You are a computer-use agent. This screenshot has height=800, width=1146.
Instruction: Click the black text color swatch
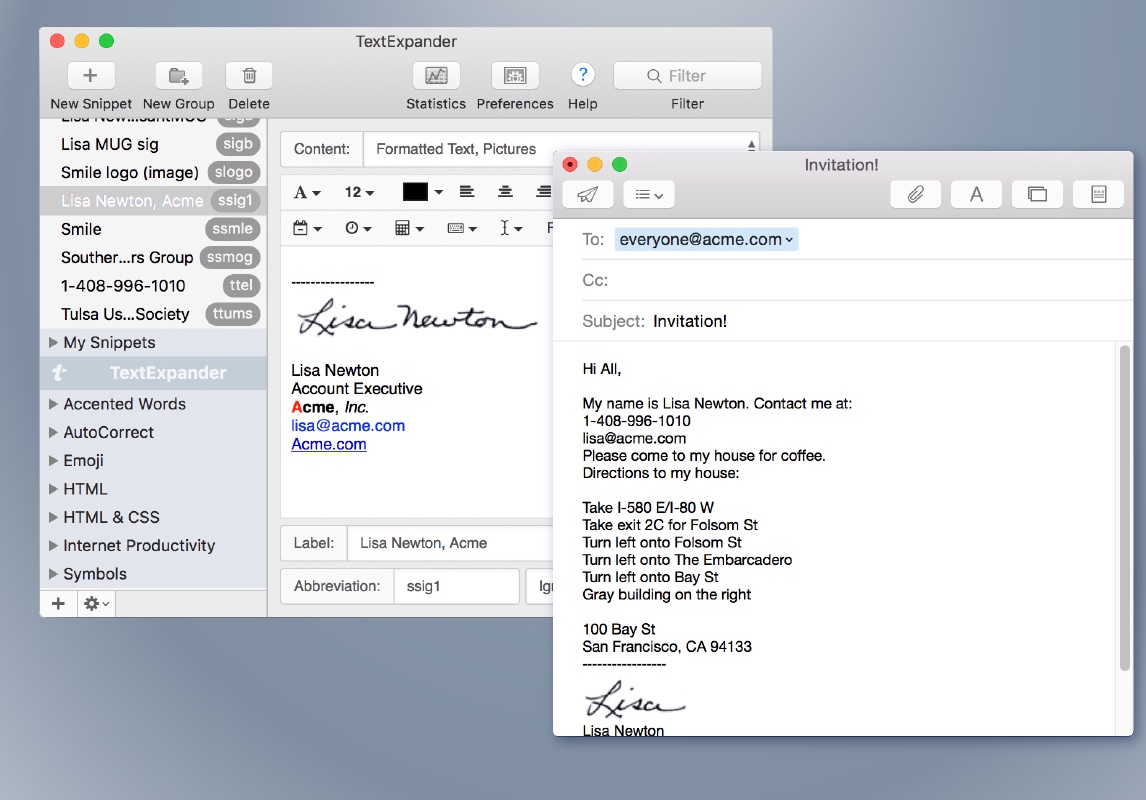click(415, 192)
